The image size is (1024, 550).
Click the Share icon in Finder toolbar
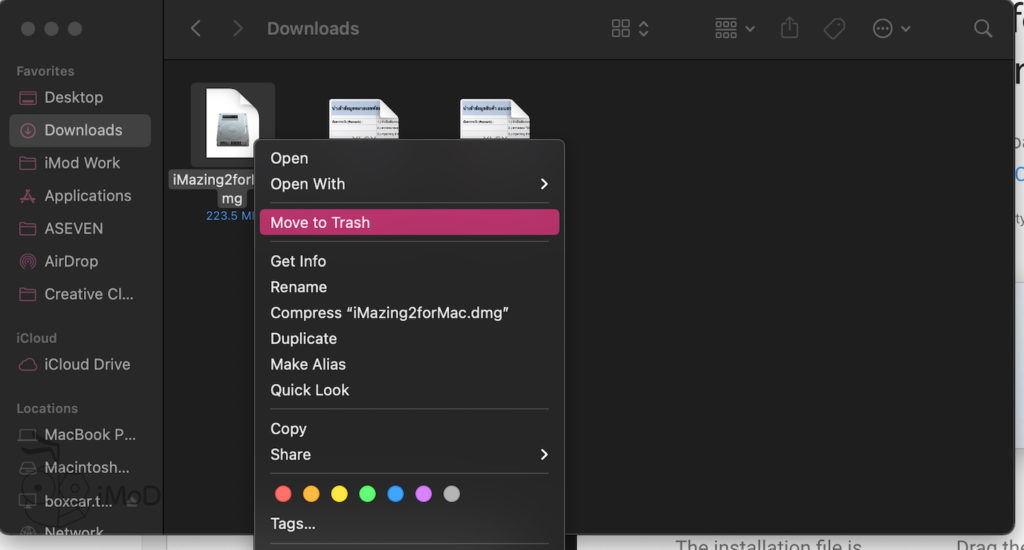point(790,29)
